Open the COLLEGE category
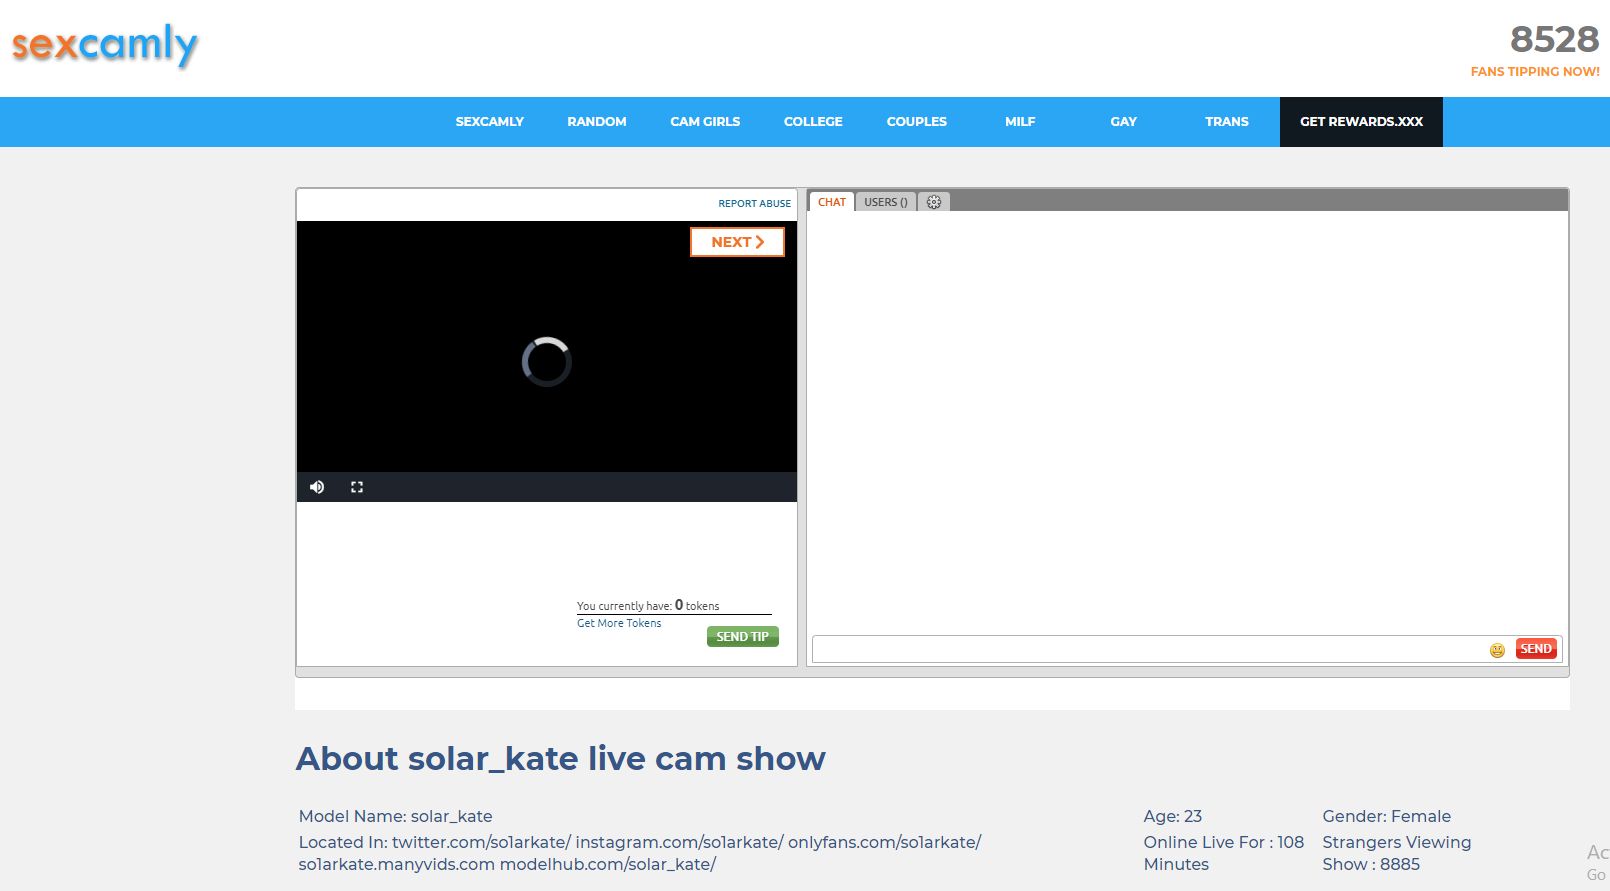This screenshot has height=891, width=1610. [813, 122]
